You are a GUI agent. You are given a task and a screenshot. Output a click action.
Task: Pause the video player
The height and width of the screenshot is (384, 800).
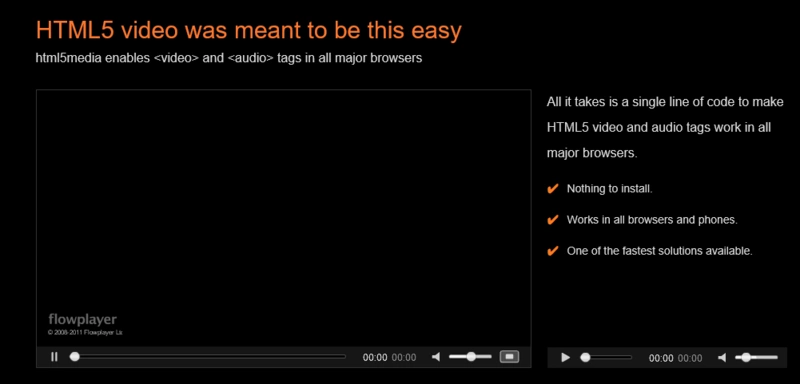tap(55, 357)
